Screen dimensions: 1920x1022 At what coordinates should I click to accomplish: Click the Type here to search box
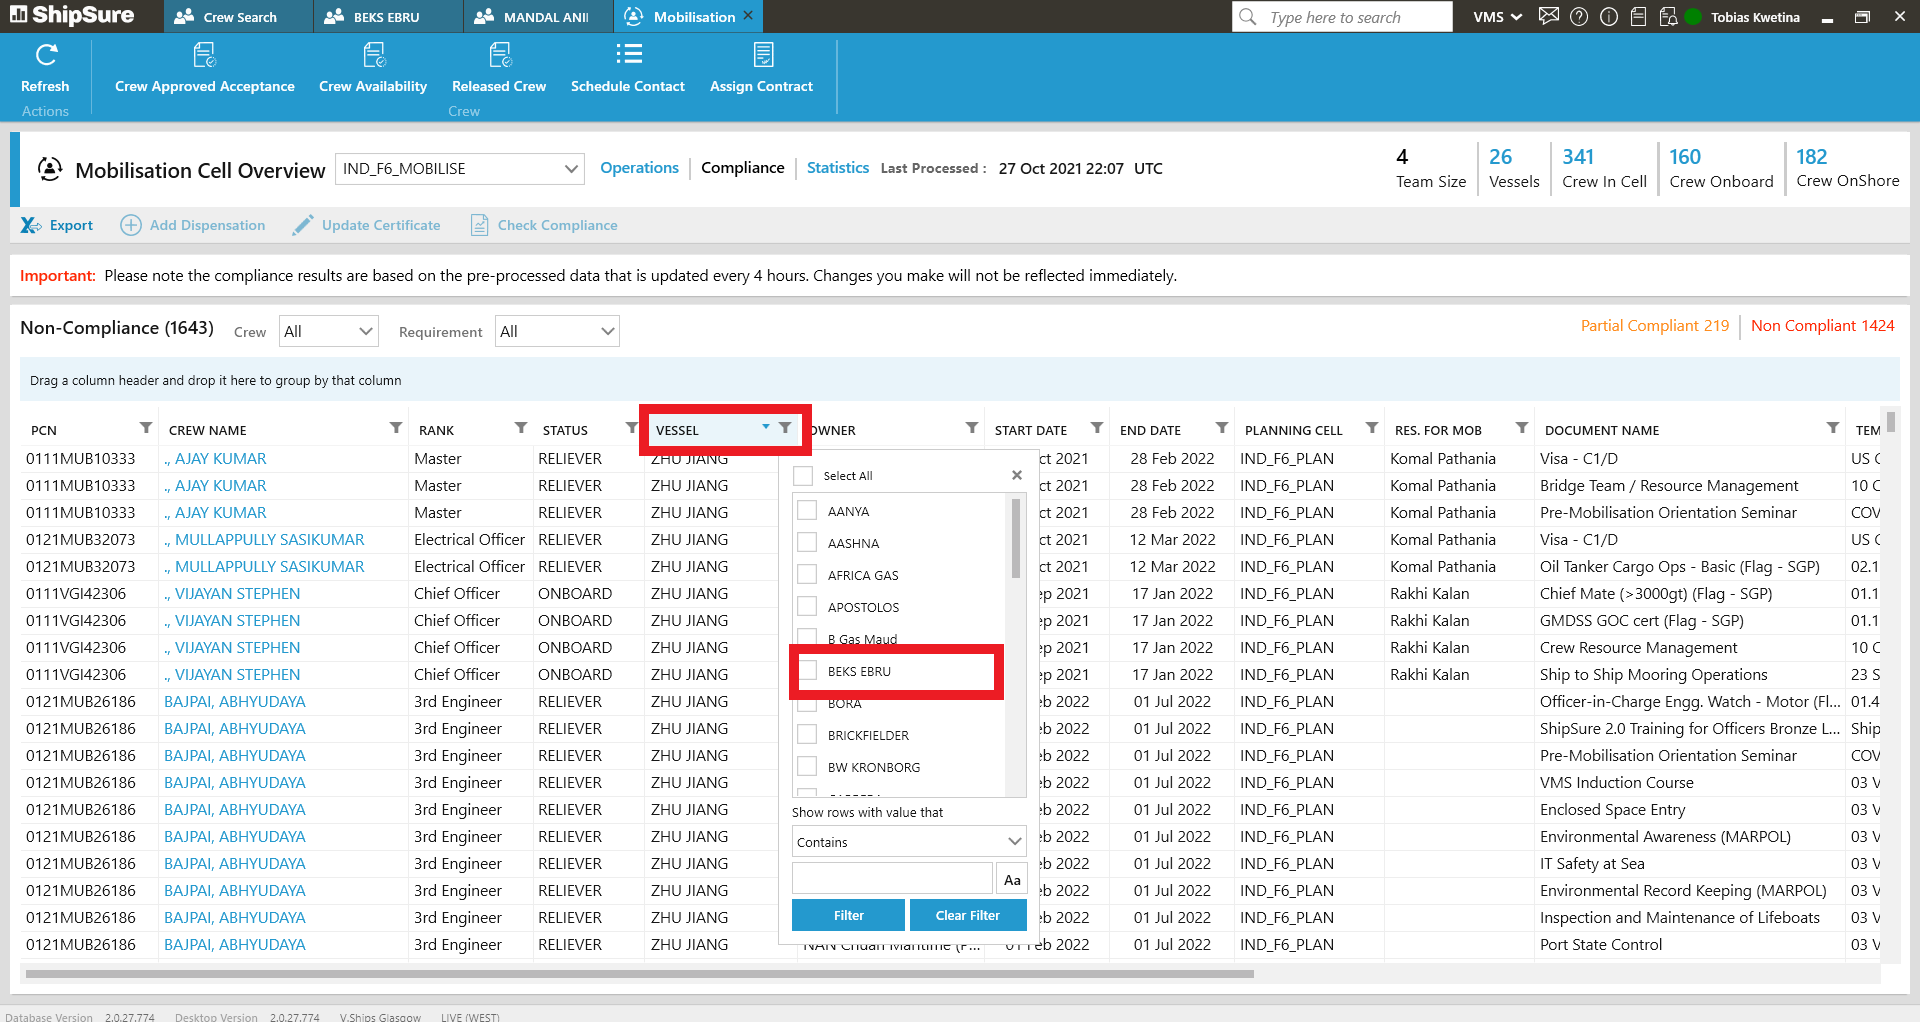click(x=1343, y=17)
